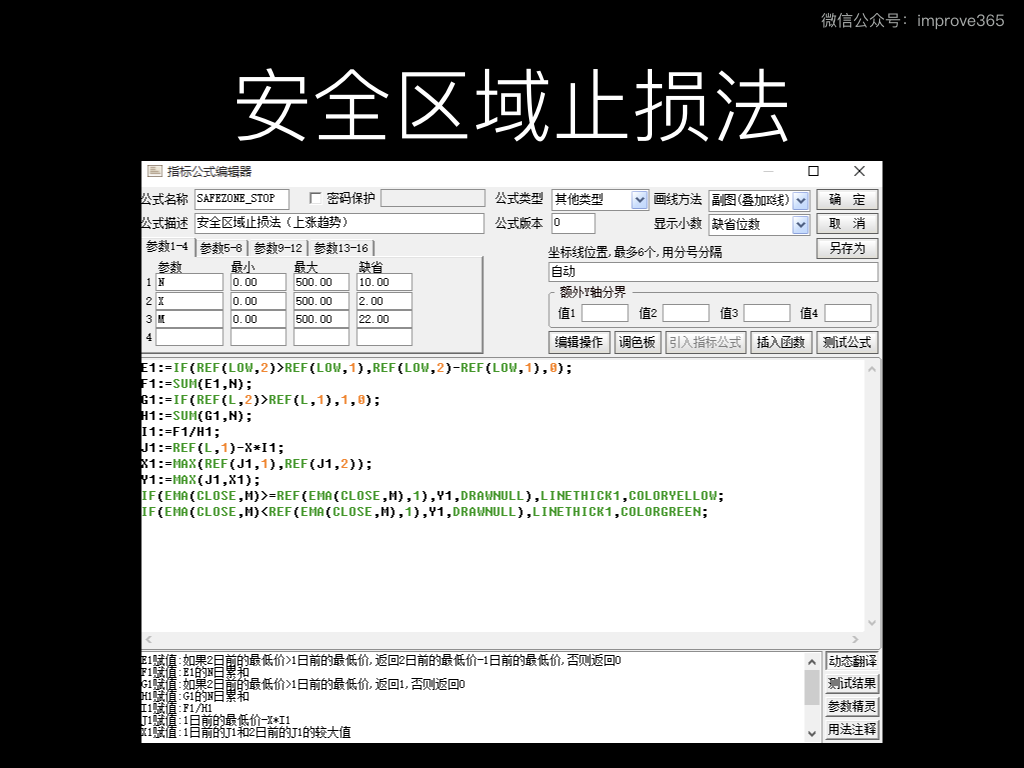Viewport: 1024px width, 768px height.
Task: Enable the 密码保护 checkbox
Action: (316, 199)
